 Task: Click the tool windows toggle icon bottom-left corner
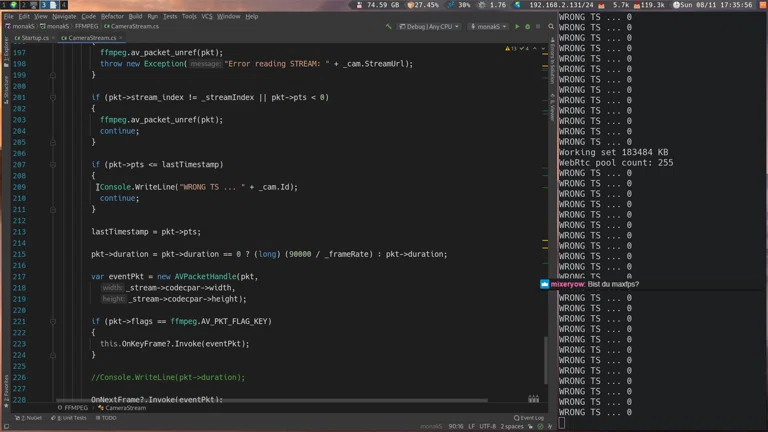[x=6, y=426]
